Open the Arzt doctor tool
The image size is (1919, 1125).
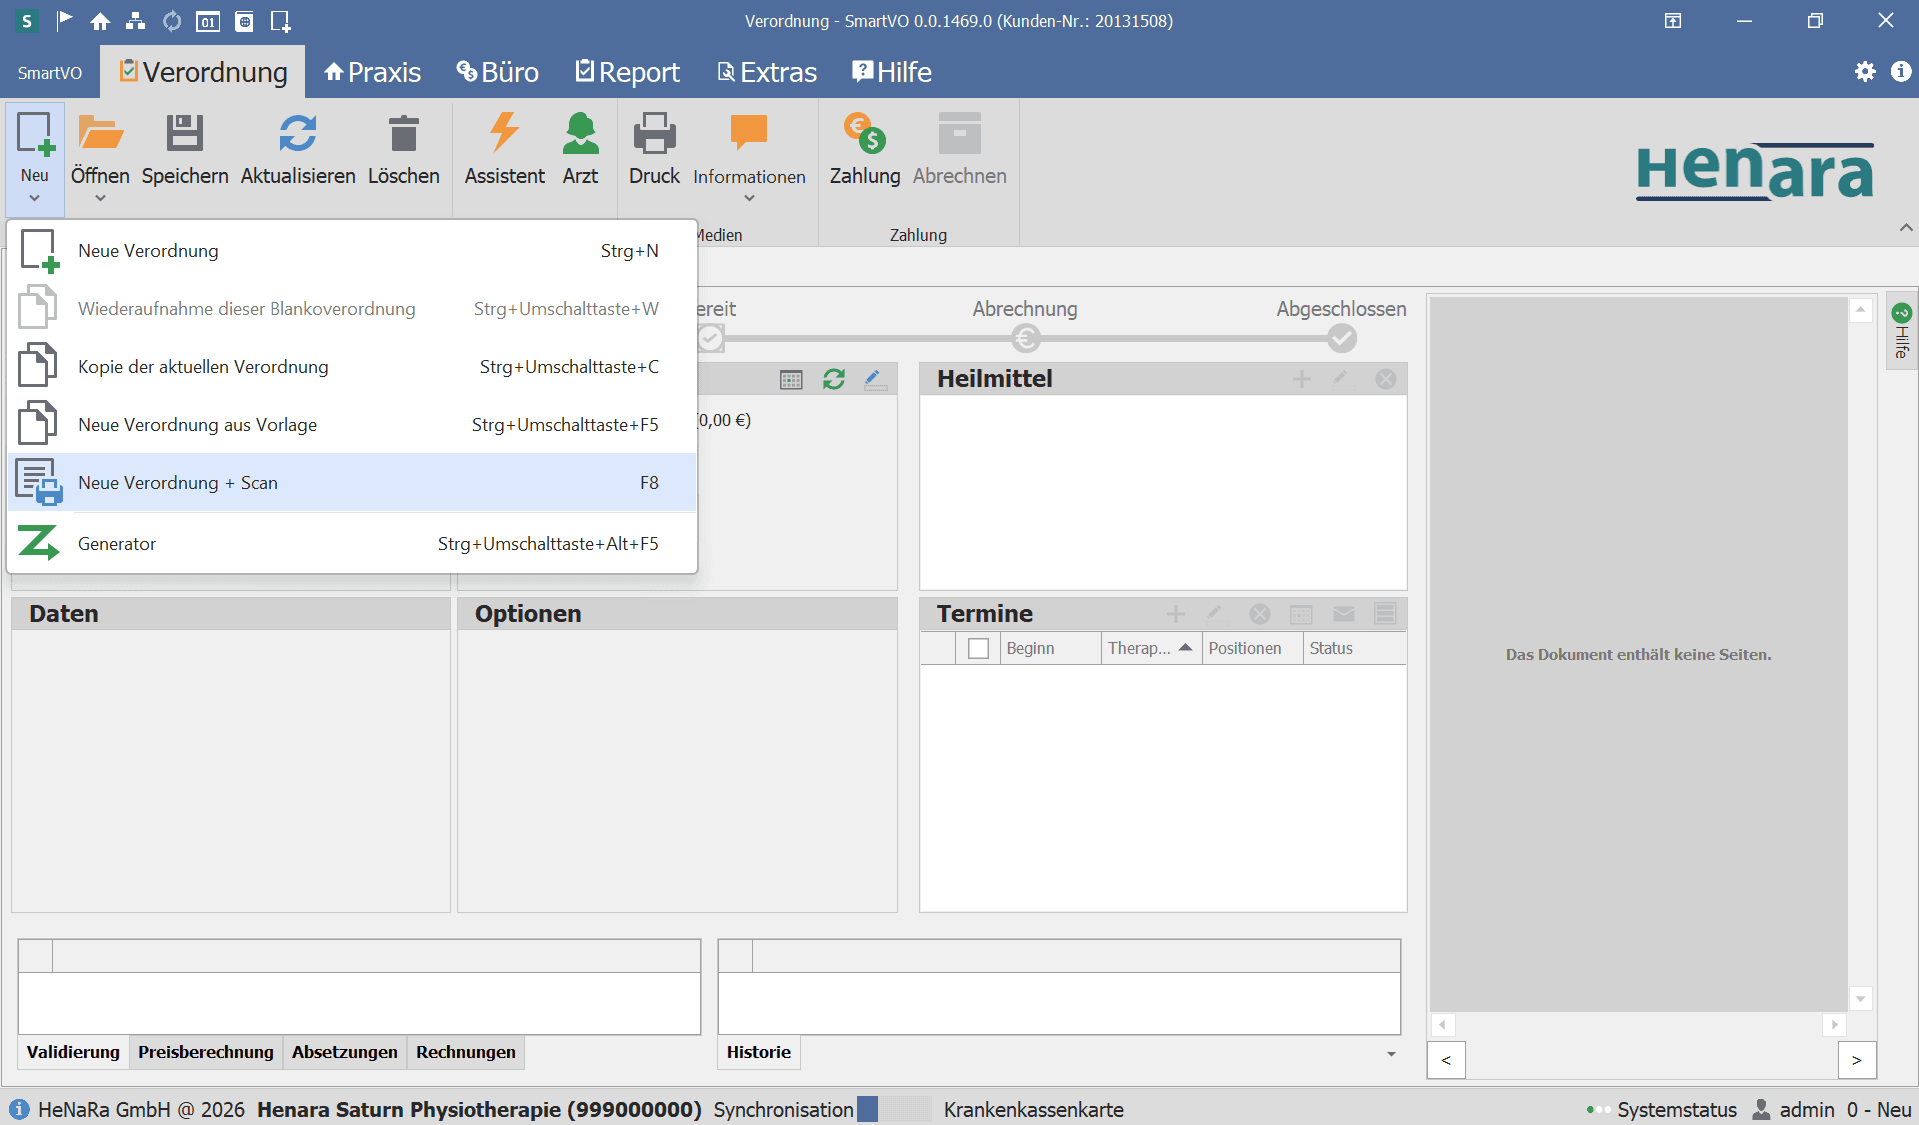click(580, 150)
